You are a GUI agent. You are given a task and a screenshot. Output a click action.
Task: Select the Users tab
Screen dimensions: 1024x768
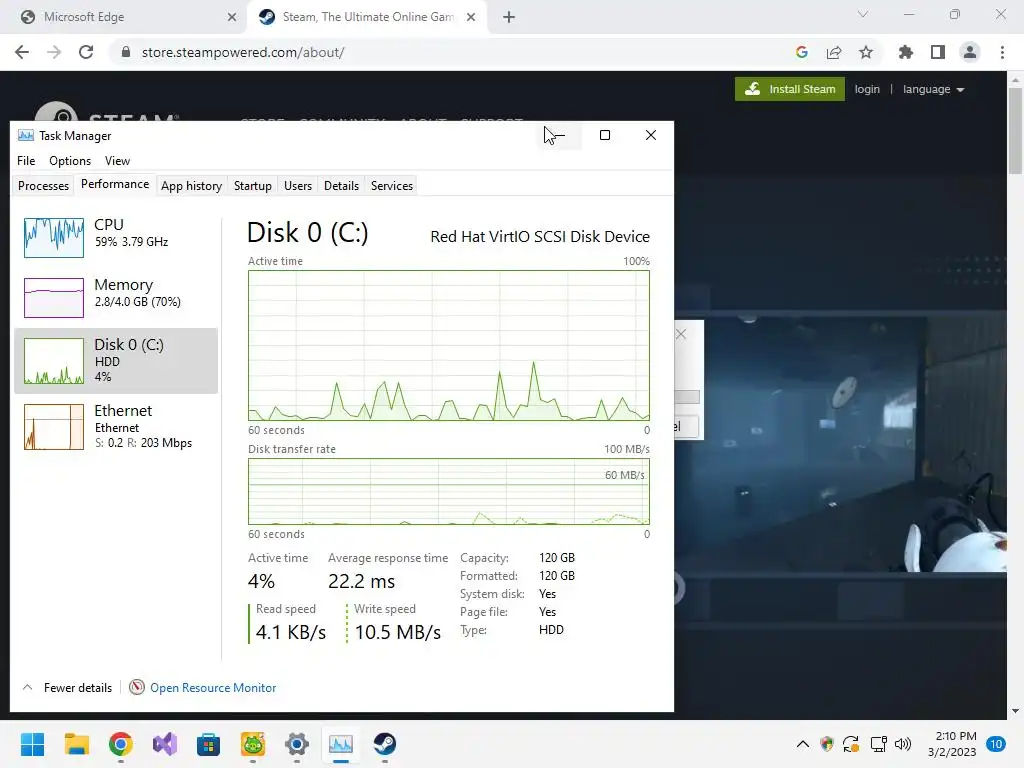[x=298, y=186]
